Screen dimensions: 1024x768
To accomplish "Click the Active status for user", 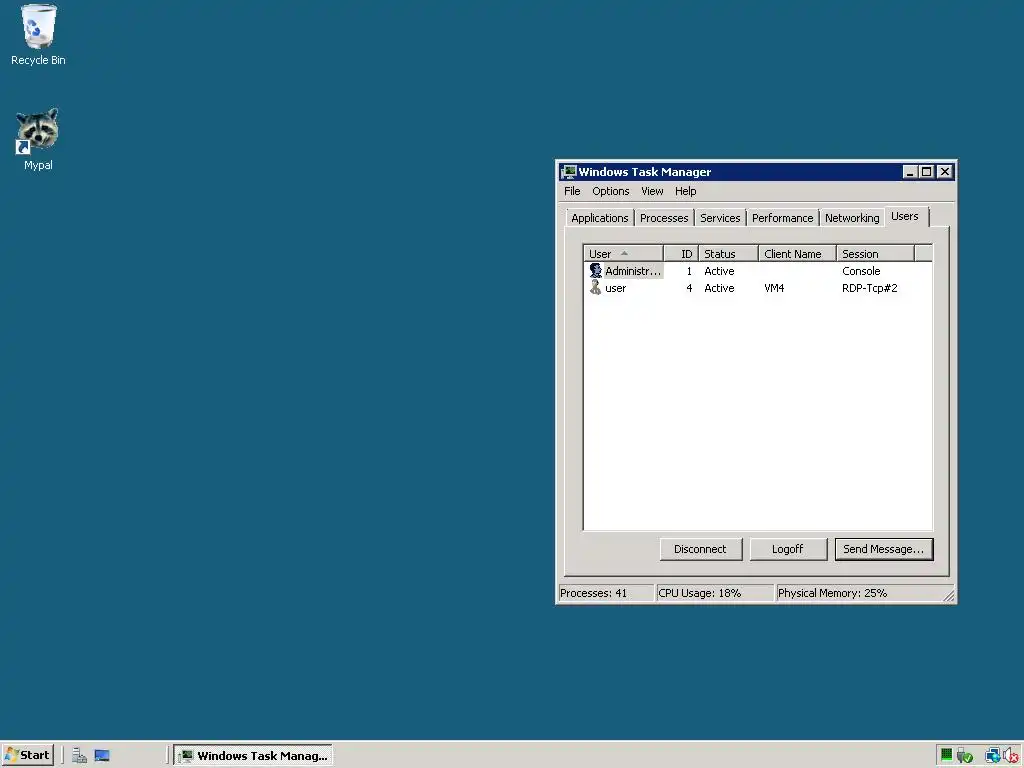I will [719, 288].
